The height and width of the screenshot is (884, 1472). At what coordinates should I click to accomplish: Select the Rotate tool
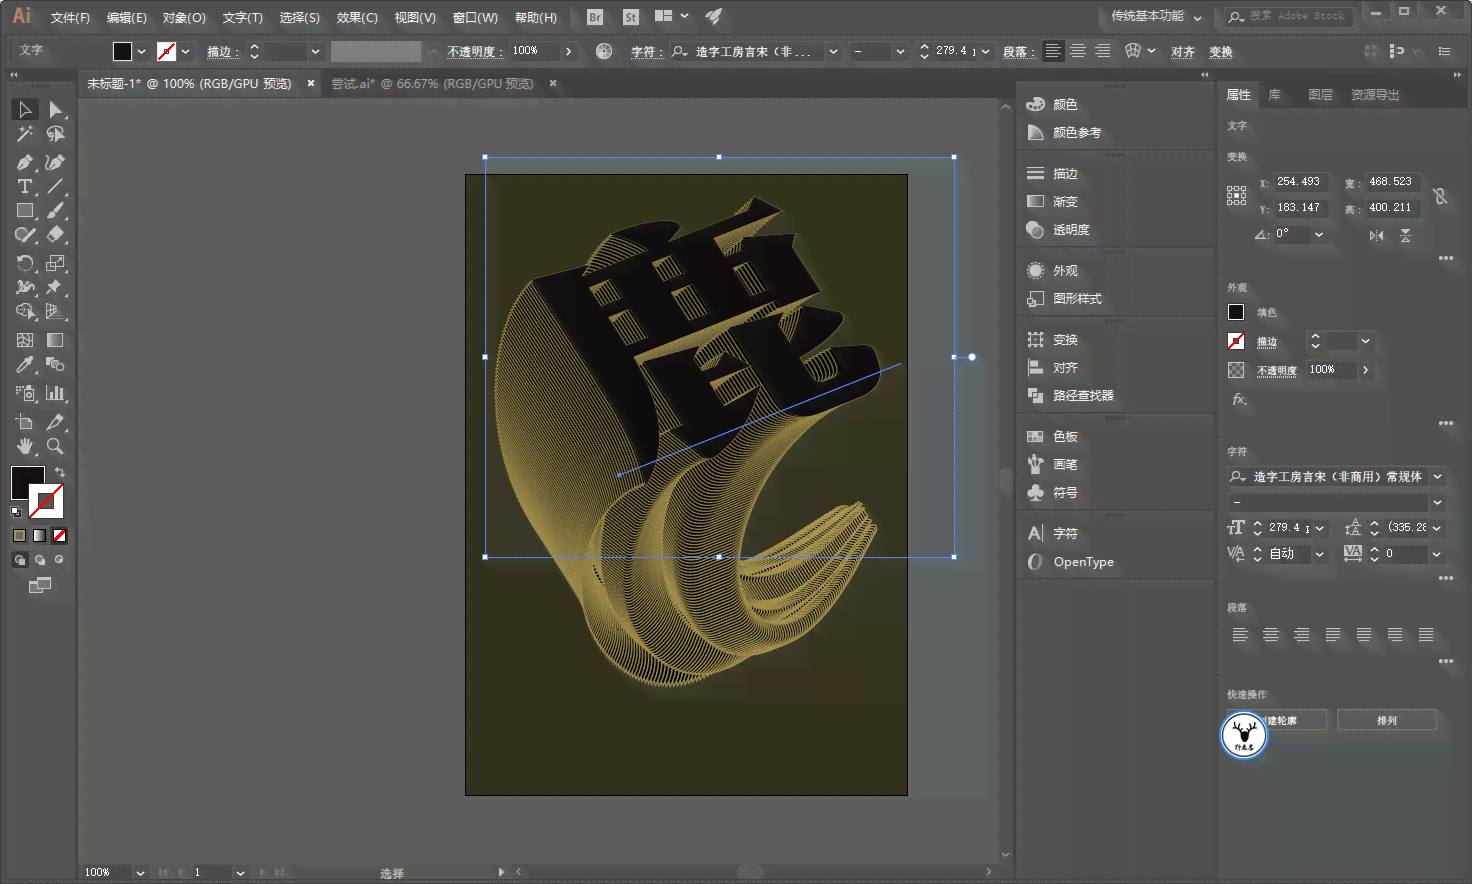click(x=25, y=263)
